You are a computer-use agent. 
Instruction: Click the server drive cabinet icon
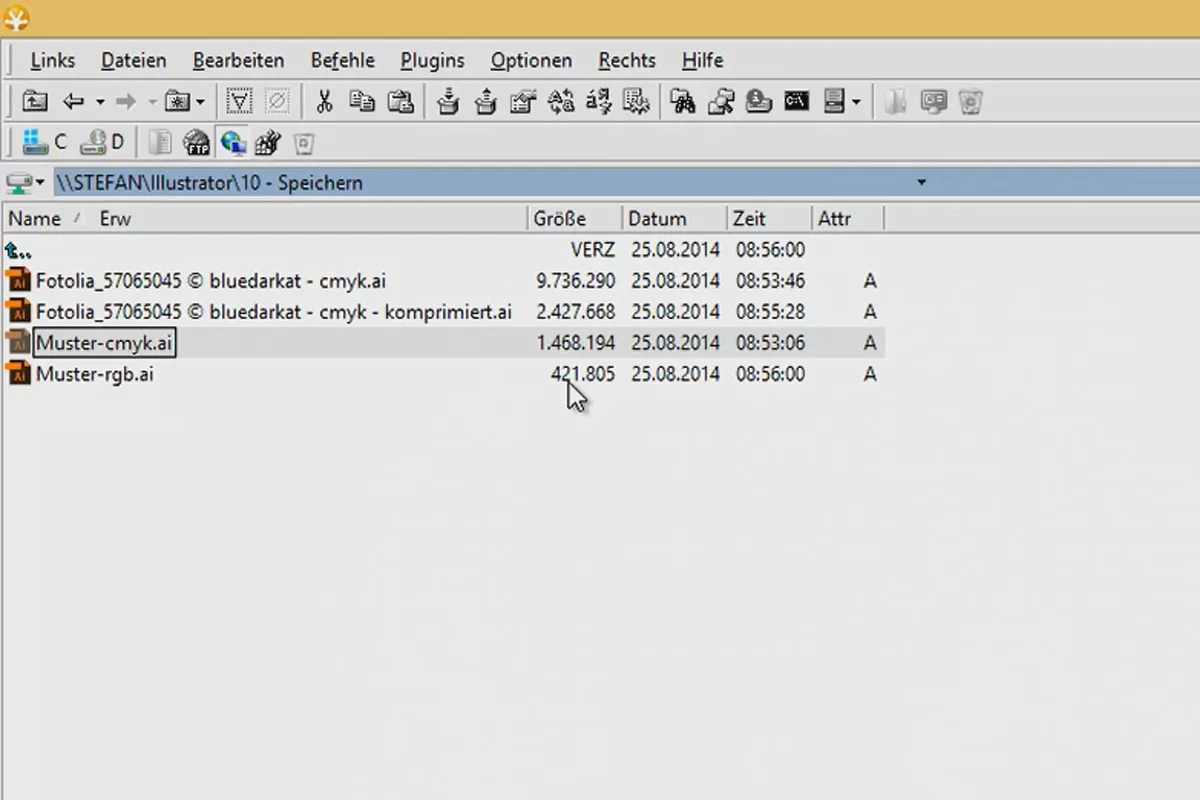pos(833,101)
